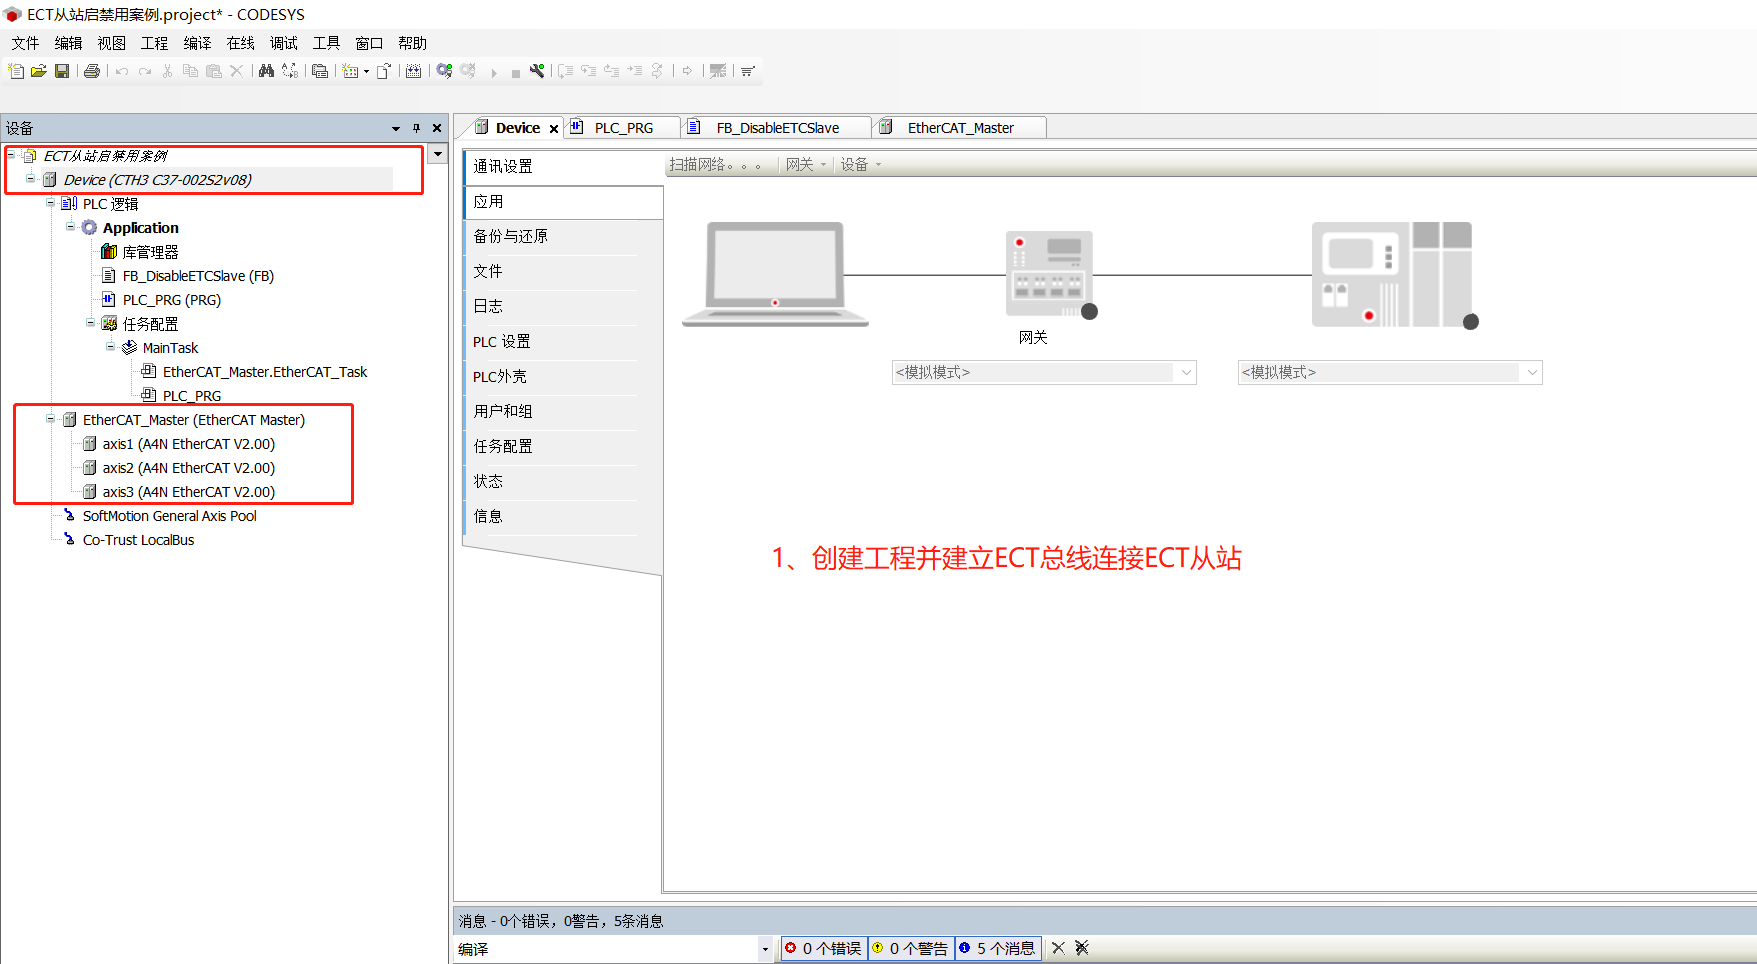Image resolution: width=1757 pixels, height=964 pixels.
Task: Switch to the FB_DisableETCSlave tab
Action: [x=777, y=127]
